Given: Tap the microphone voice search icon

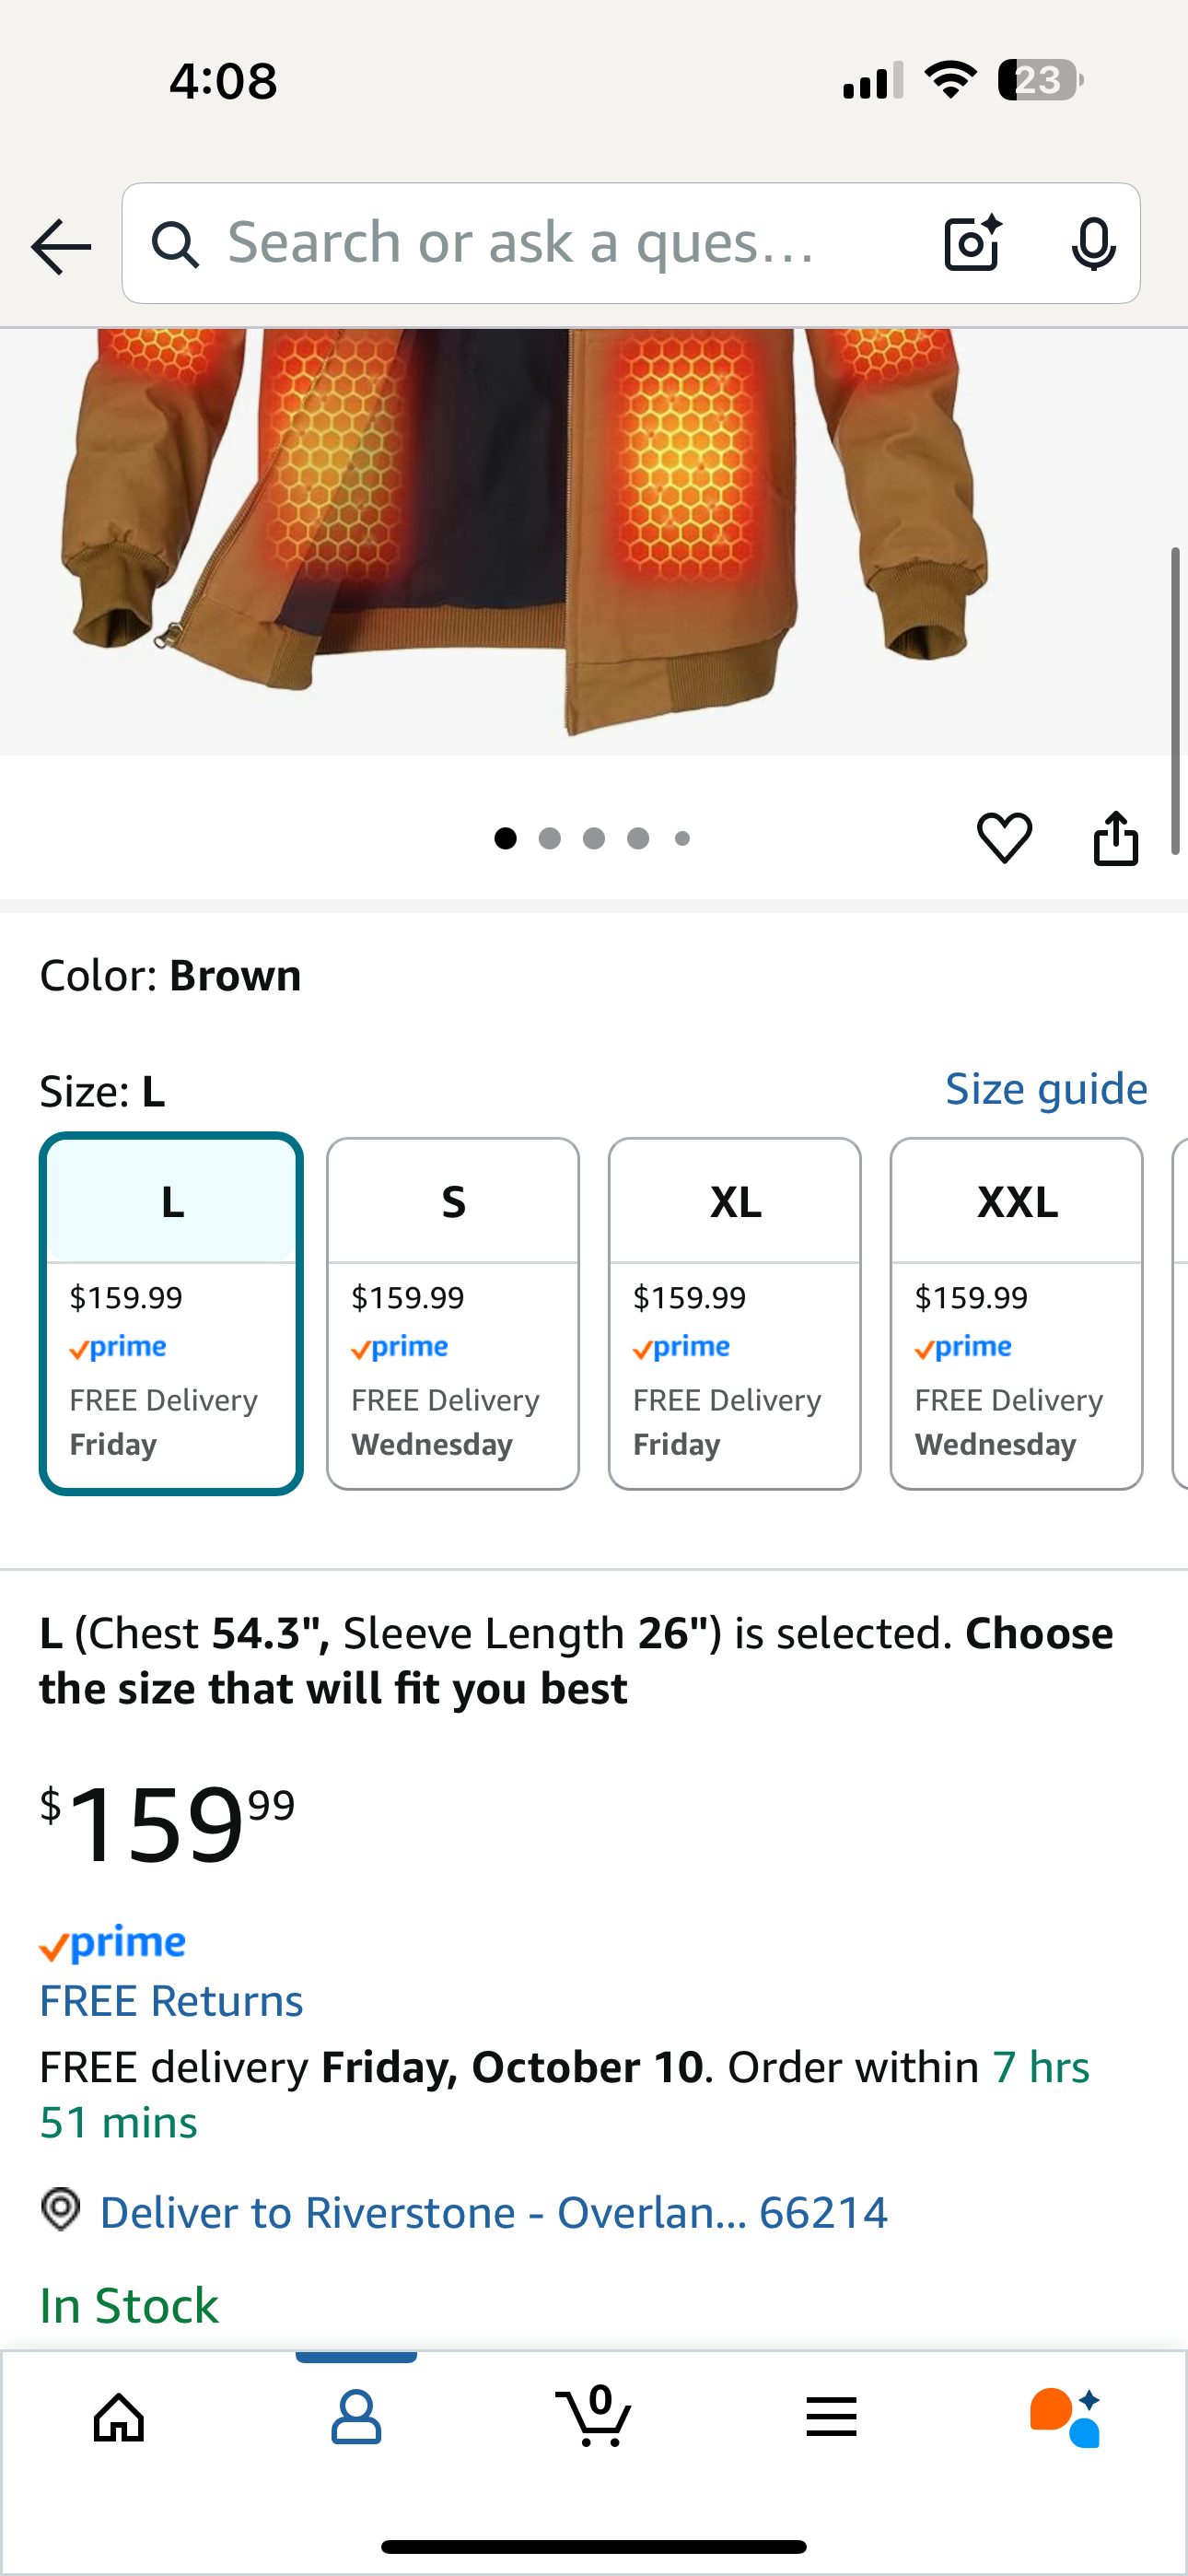Looking at the screenshot, I should tap(1093, 243).
